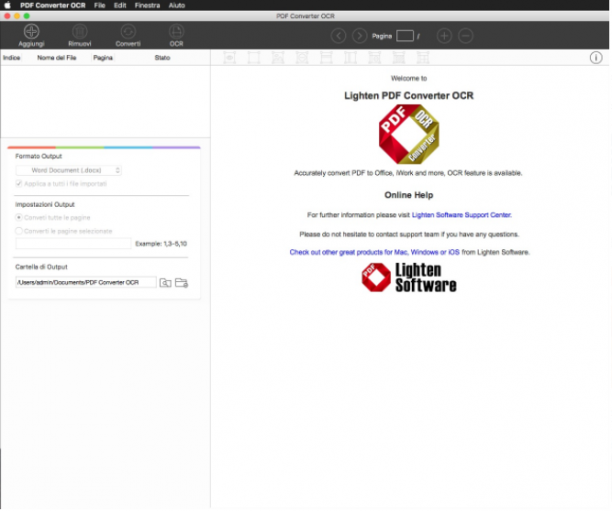The width and height of the screenshot is (612, 511).
Task: Click the Lighten Software logo
Action: click(x=409, y=278)
